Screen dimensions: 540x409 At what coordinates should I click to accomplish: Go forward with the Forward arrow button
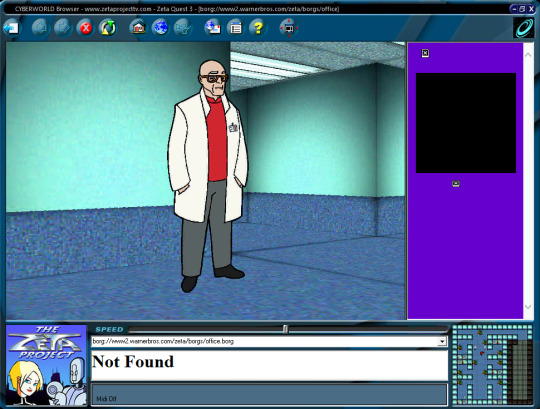pyautogui.click(x=63, y=28)
